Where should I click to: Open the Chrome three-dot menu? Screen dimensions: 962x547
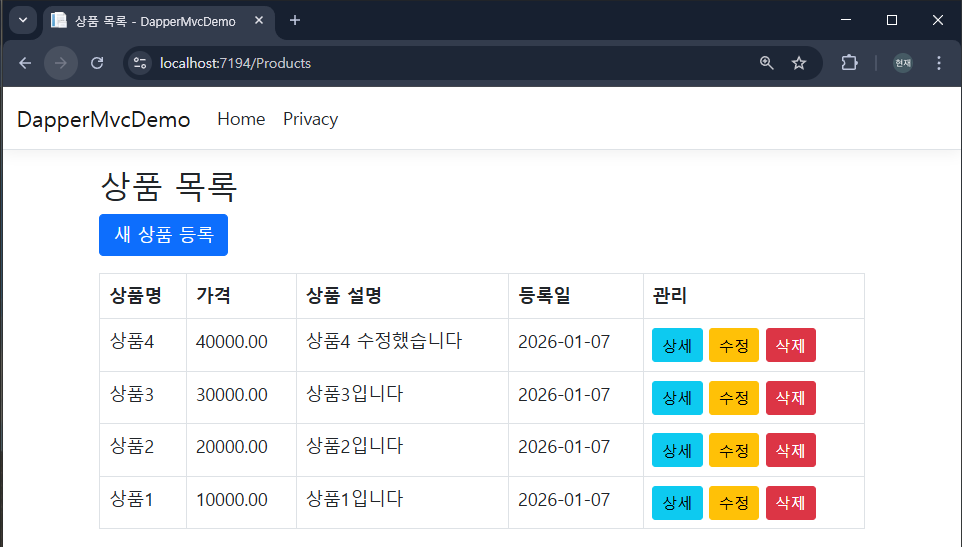point(938,63)
